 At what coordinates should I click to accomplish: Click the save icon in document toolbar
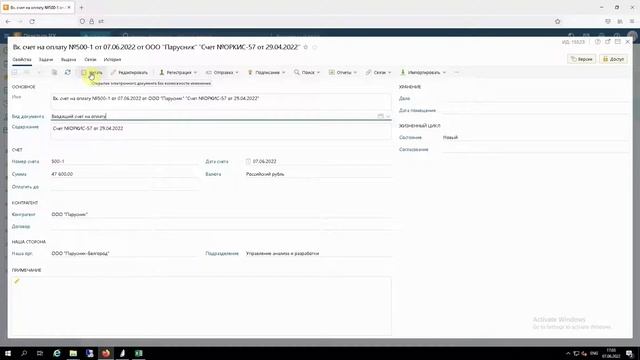tap(15, 72)
